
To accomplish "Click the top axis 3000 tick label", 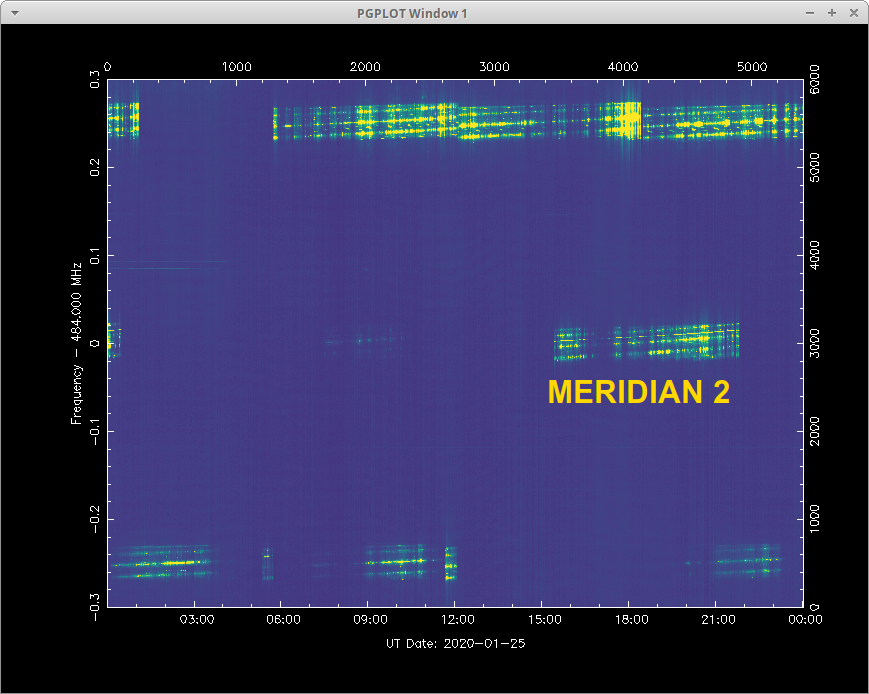I will click(x=494, y=67).
